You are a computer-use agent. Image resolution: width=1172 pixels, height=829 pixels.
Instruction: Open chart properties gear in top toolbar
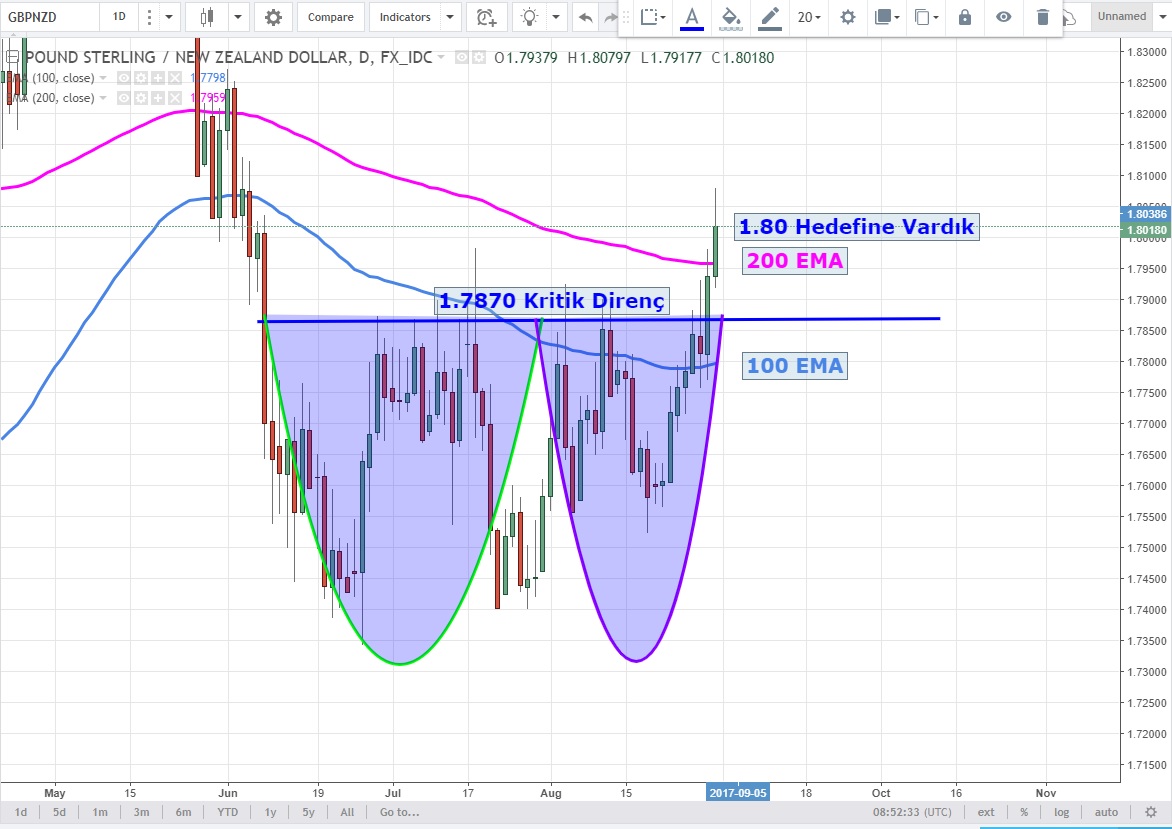(x=273, y=17)
